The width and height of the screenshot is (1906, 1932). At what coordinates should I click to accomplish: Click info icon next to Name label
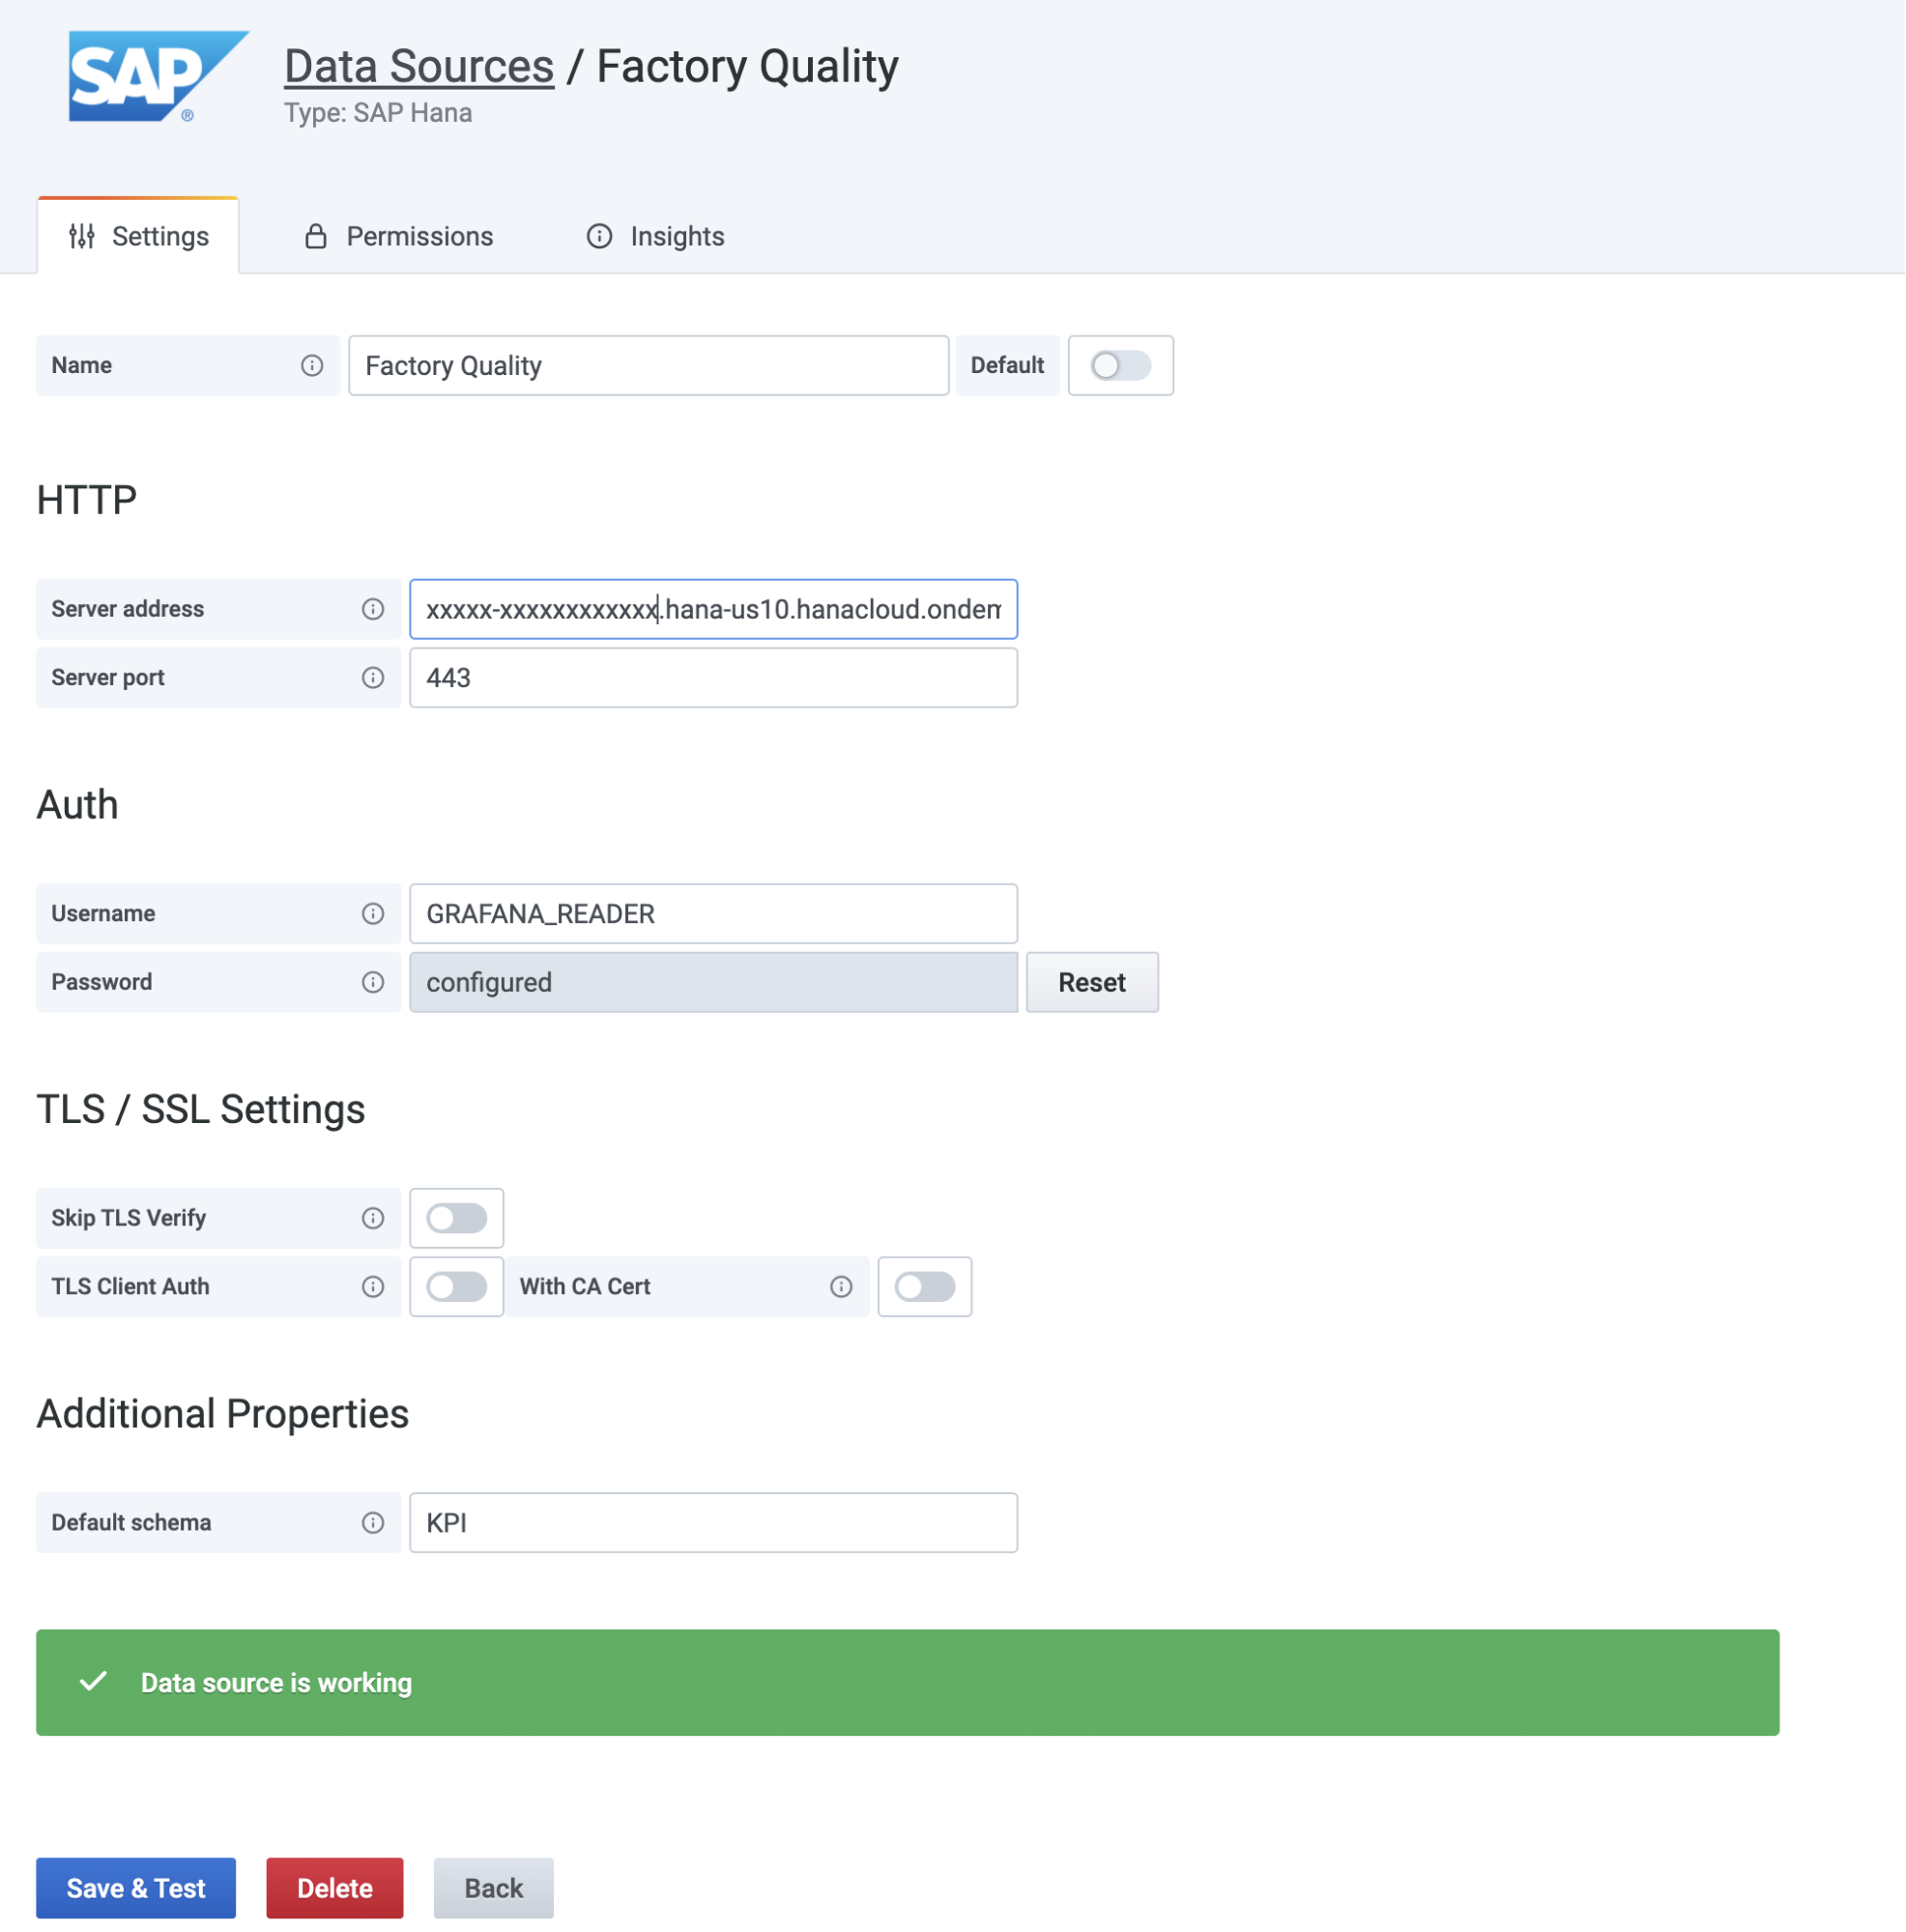point(312,365)
